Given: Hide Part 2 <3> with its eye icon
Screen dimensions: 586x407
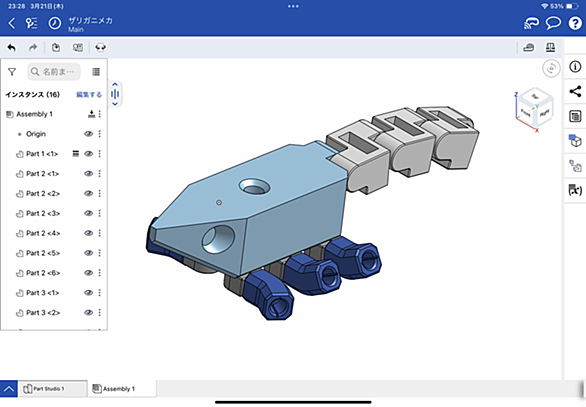Looking at the screenshot, I should pos(89,213).
